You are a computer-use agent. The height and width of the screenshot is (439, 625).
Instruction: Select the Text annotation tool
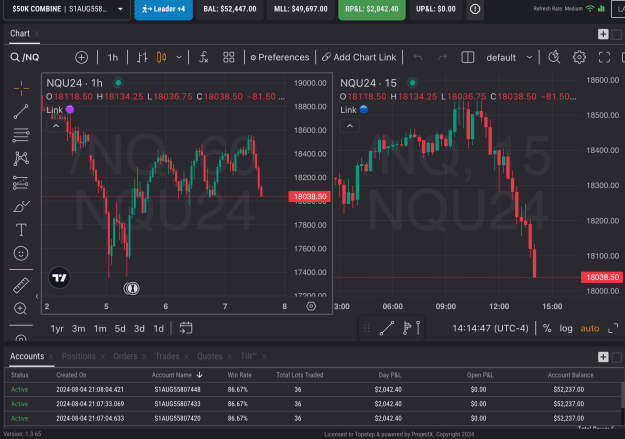tap(21, 230)
